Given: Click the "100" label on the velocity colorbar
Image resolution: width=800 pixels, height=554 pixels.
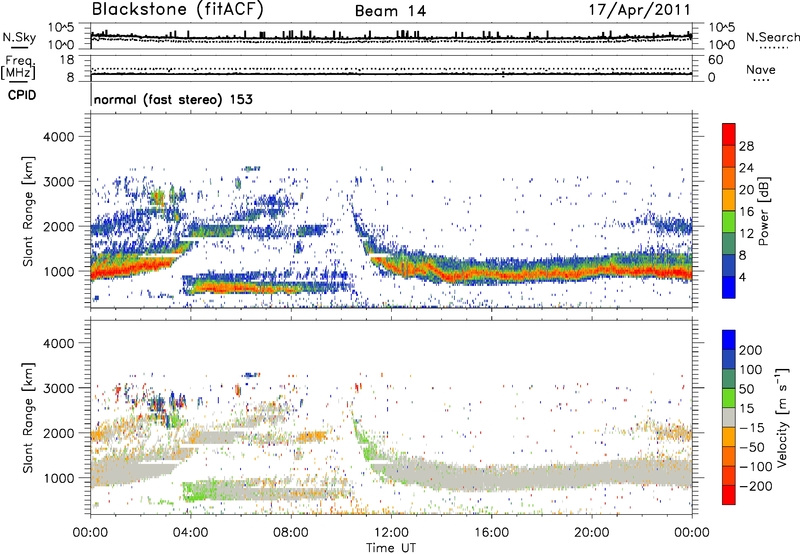Looking at the screenshot, I should click(x=751, y=370).
